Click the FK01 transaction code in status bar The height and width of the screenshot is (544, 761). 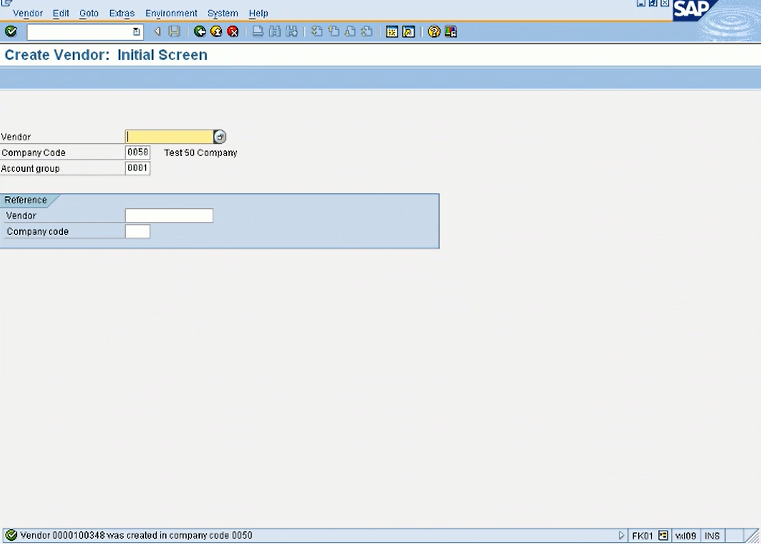tap(642, 536)
